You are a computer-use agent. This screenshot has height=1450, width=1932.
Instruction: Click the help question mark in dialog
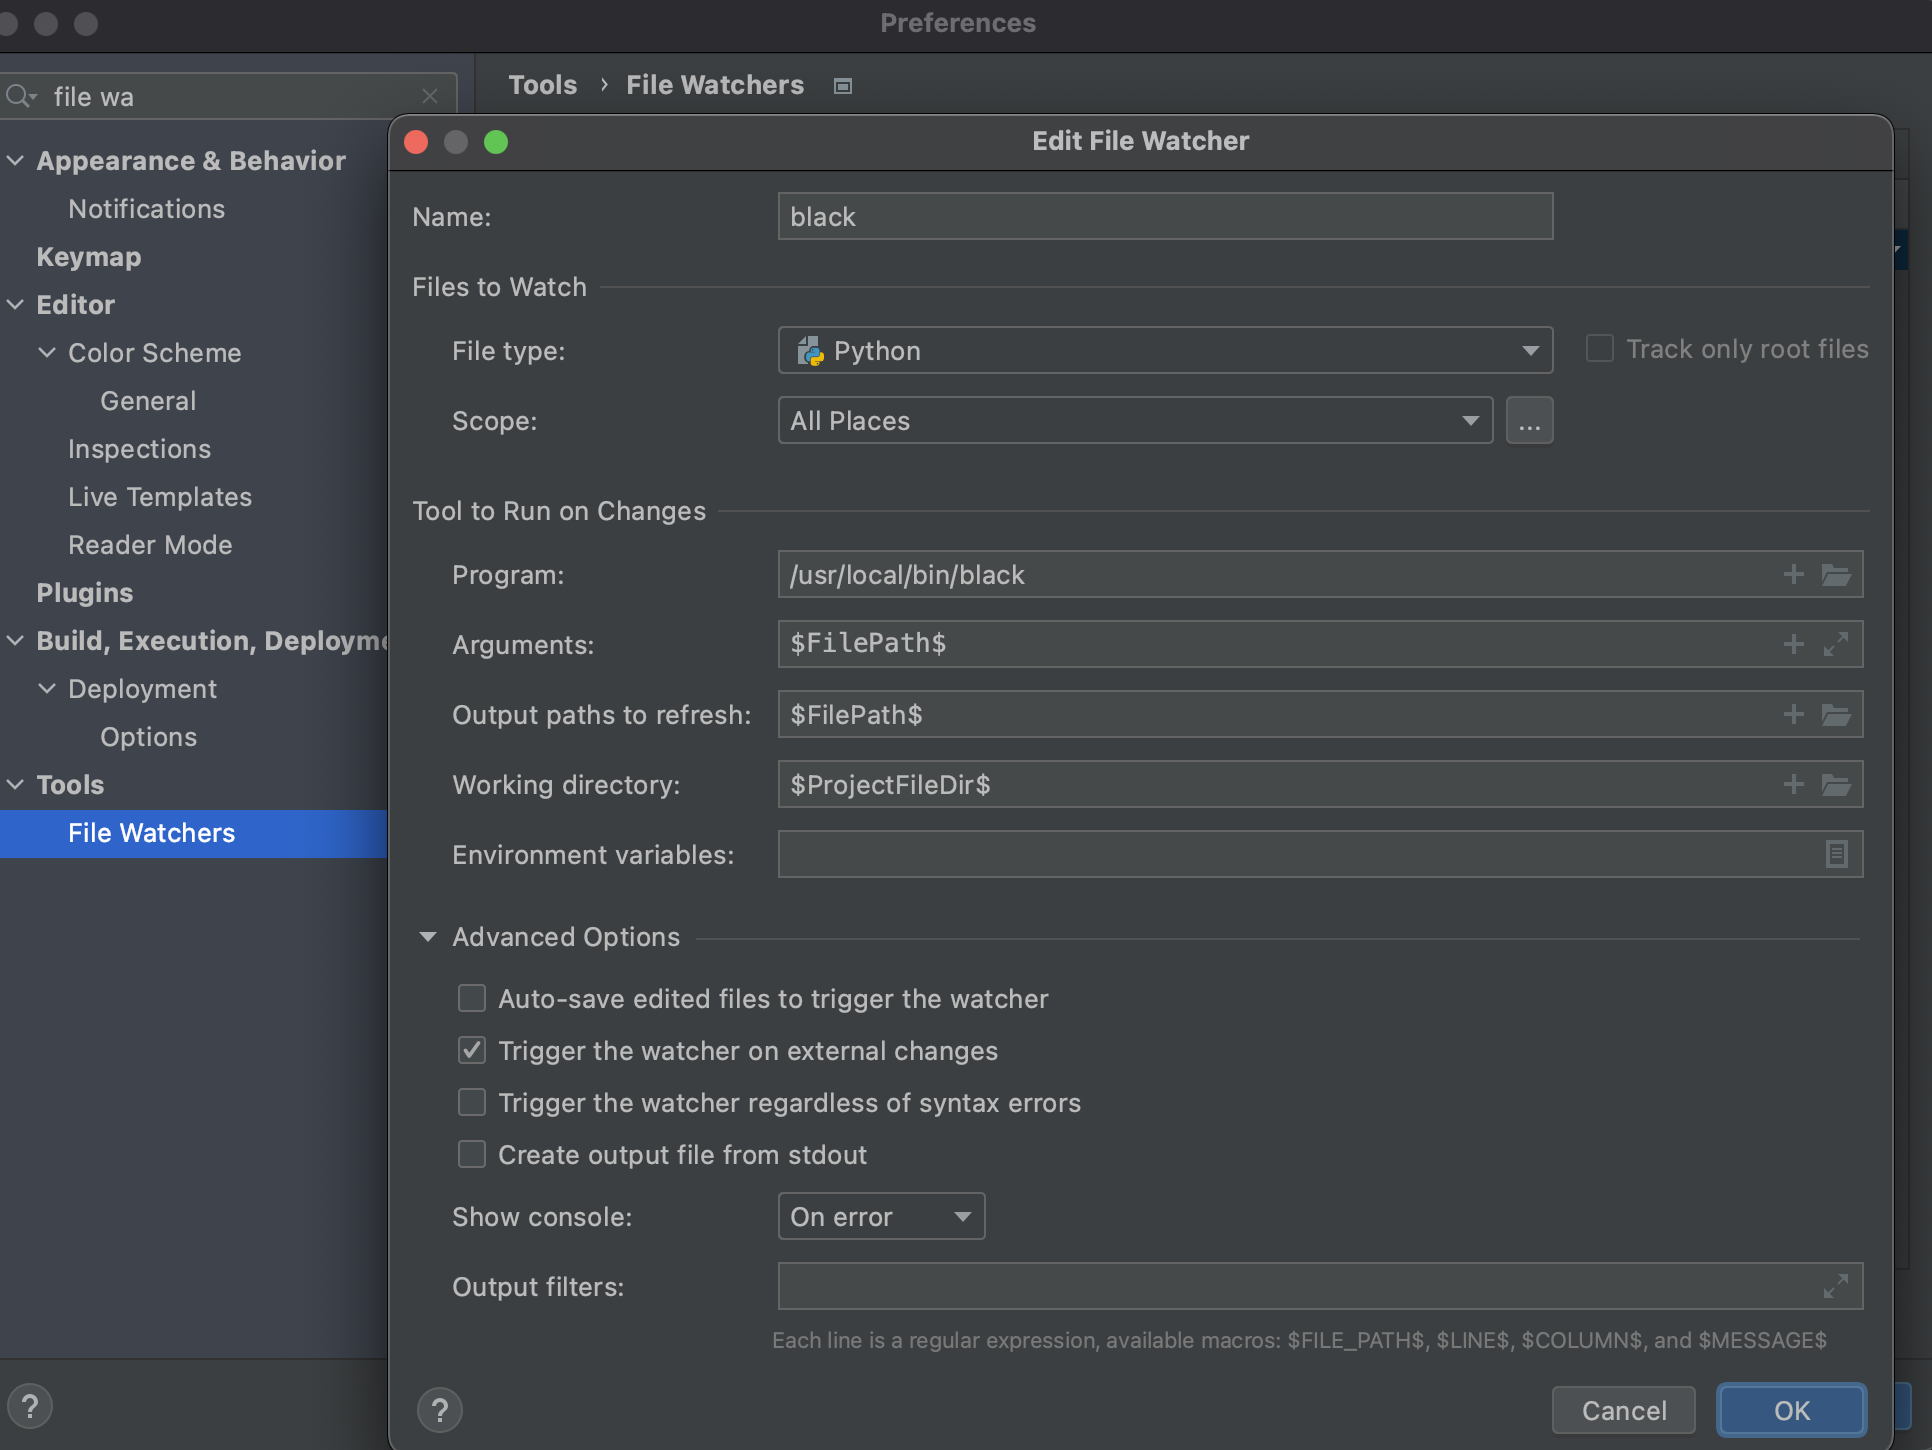(440, 1410)
